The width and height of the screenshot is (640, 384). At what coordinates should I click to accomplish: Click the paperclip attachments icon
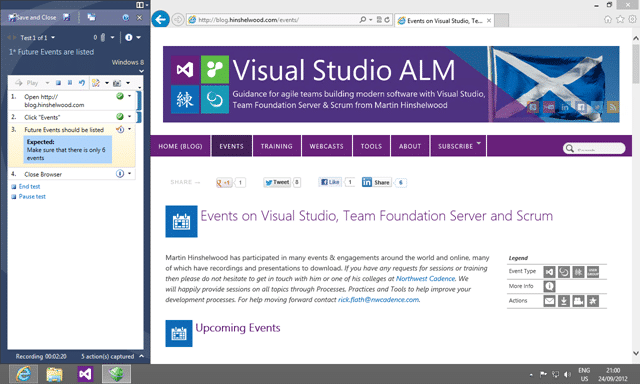click(103, 38)
